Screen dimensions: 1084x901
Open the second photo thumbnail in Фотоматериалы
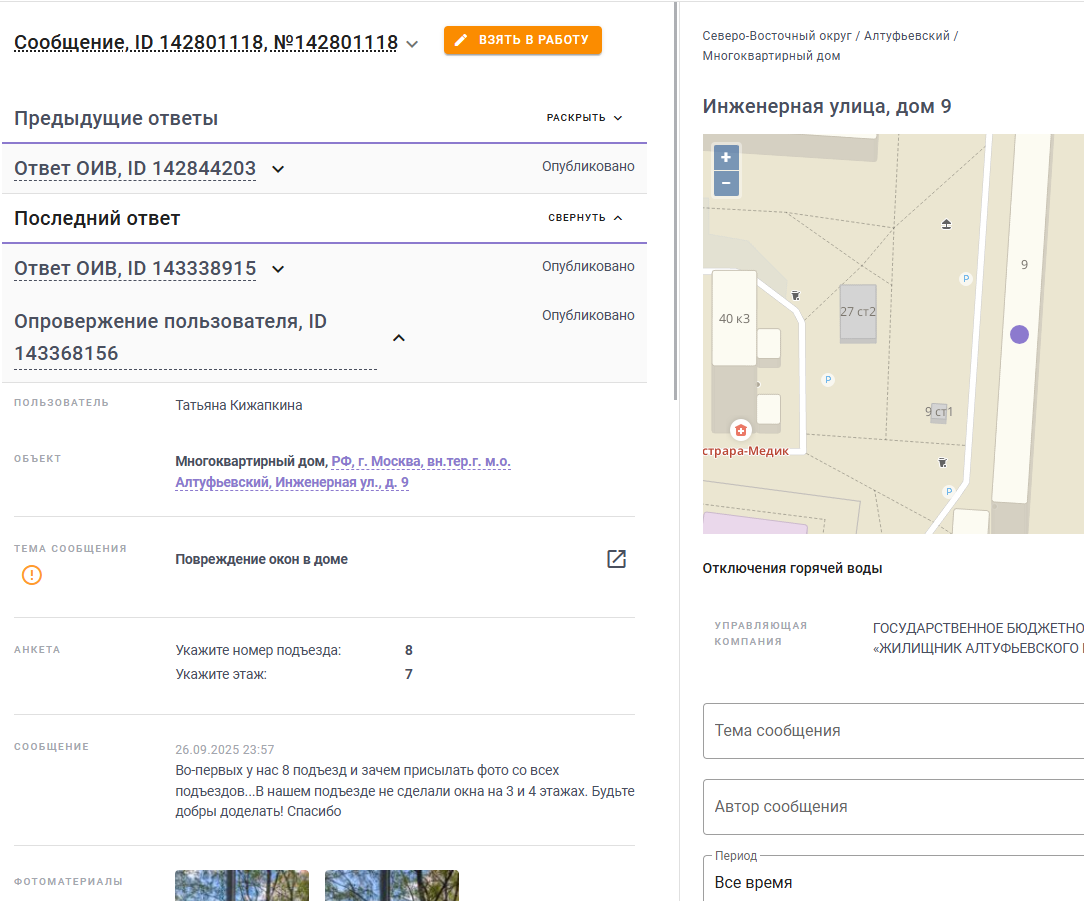[x=391, y=885]
